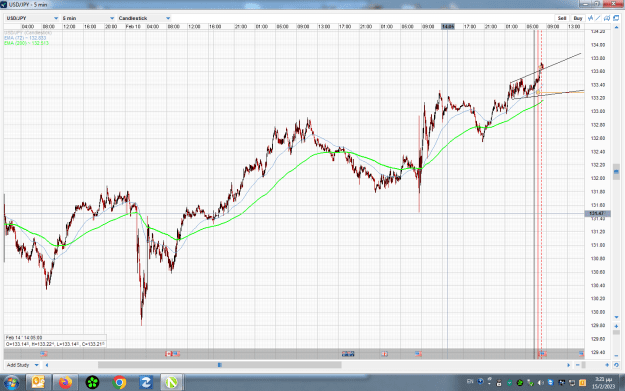This screenshot has height=391, width=625.
Task: Open the green N taskbar app
Action: point(171,383)
